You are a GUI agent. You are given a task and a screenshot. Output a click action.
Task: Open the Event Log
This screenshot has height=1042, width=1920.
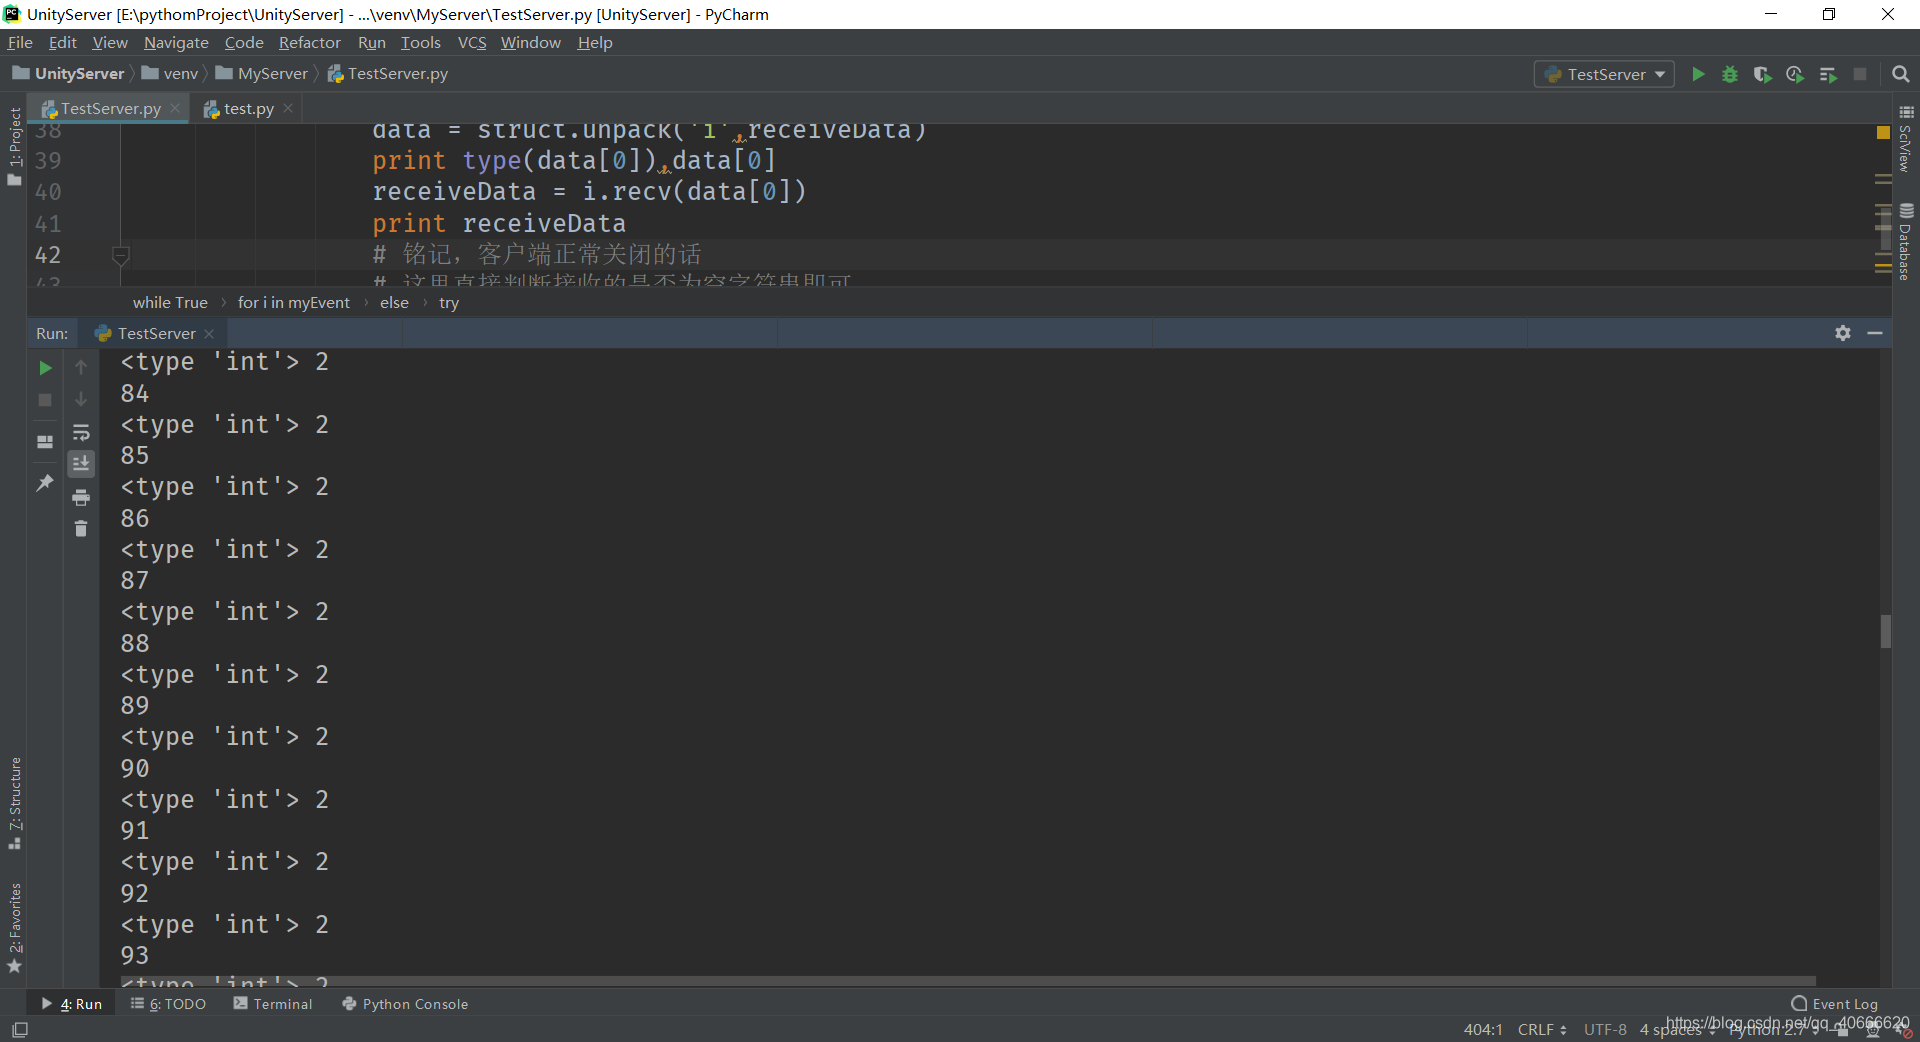pyautogui.click(x=1835, y=1004)
